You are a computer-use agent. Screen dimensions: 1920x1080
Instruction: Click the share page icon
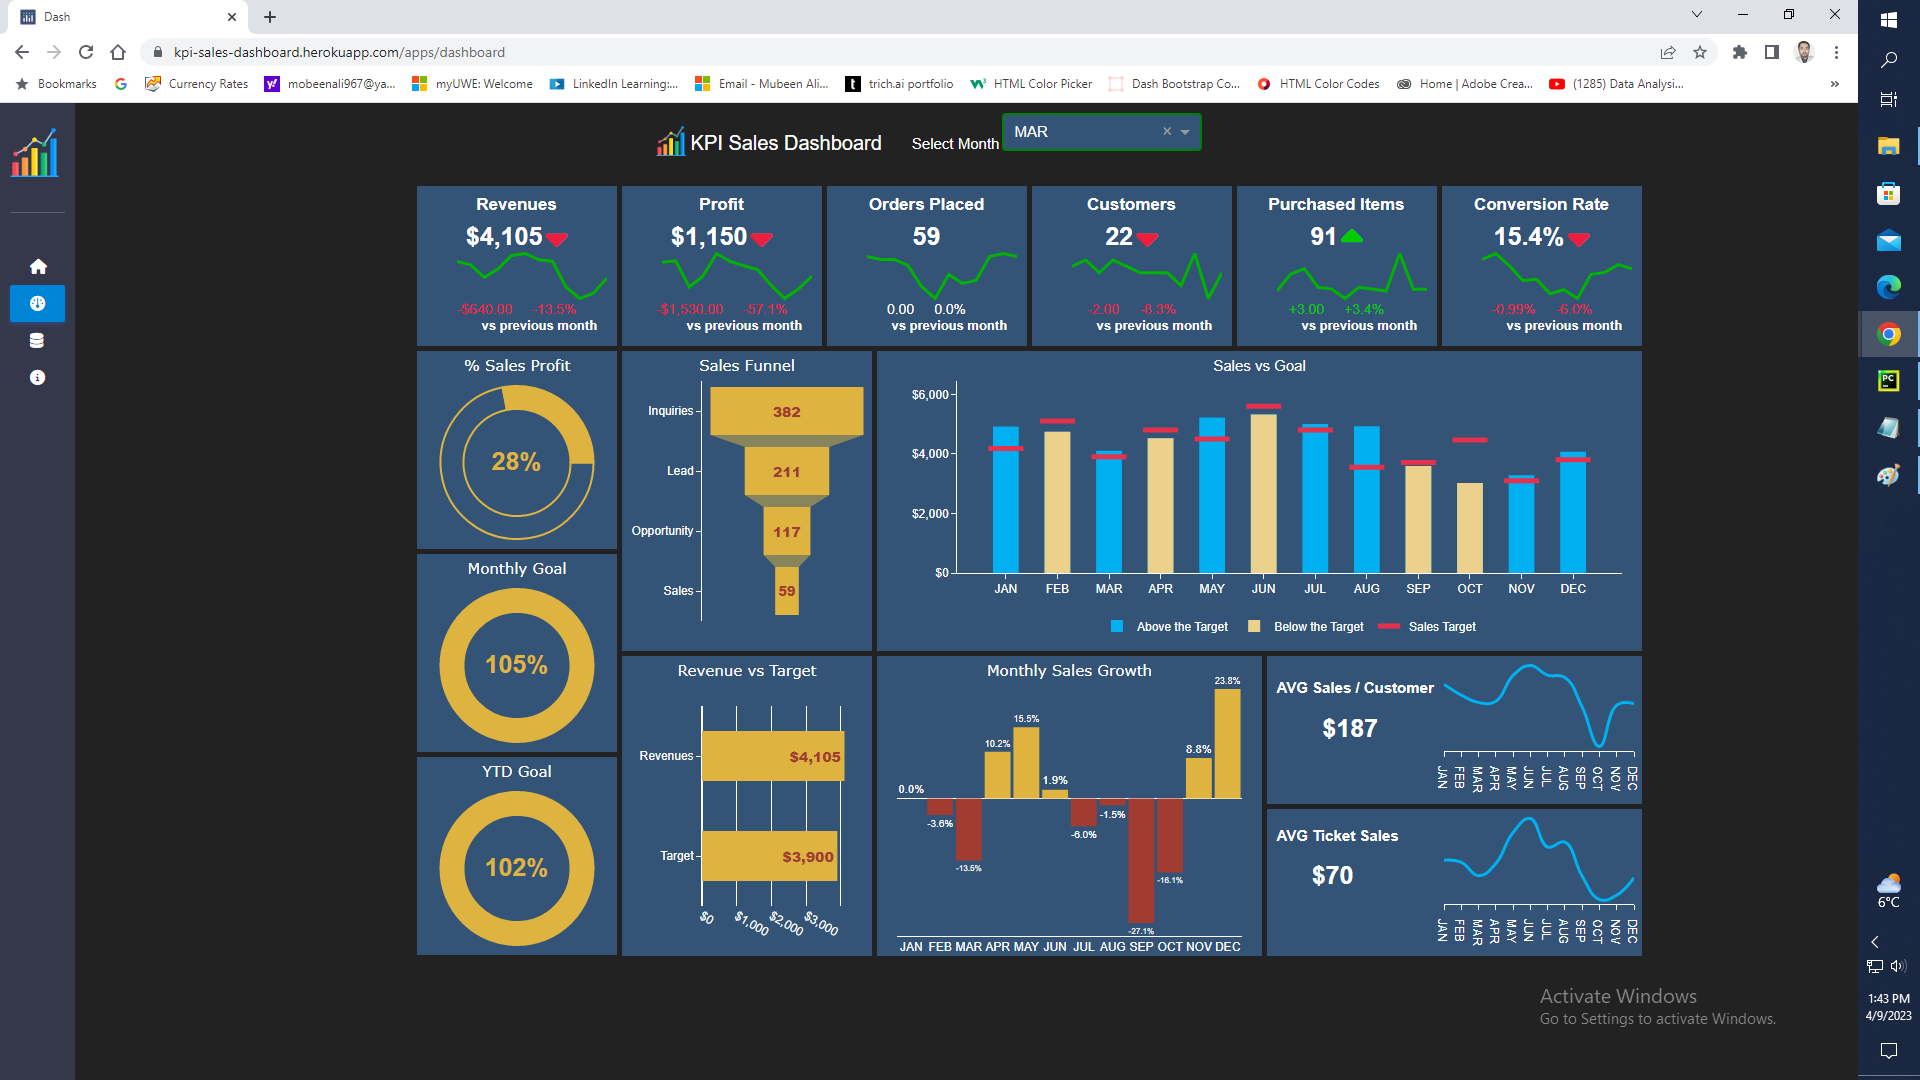1668,52
